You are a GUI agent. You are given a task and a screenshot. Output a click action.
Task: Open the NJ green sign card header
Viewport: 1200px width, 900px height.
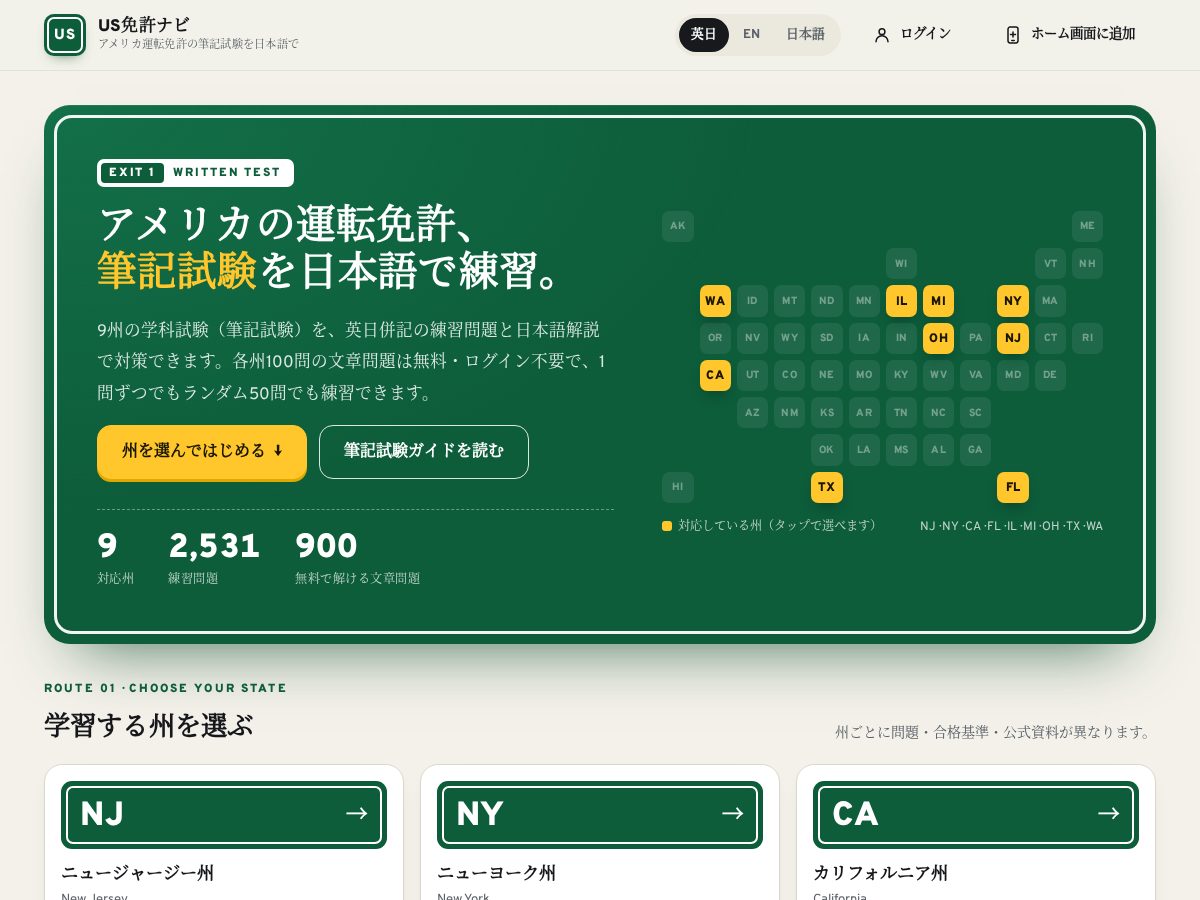tap(224, 815)
